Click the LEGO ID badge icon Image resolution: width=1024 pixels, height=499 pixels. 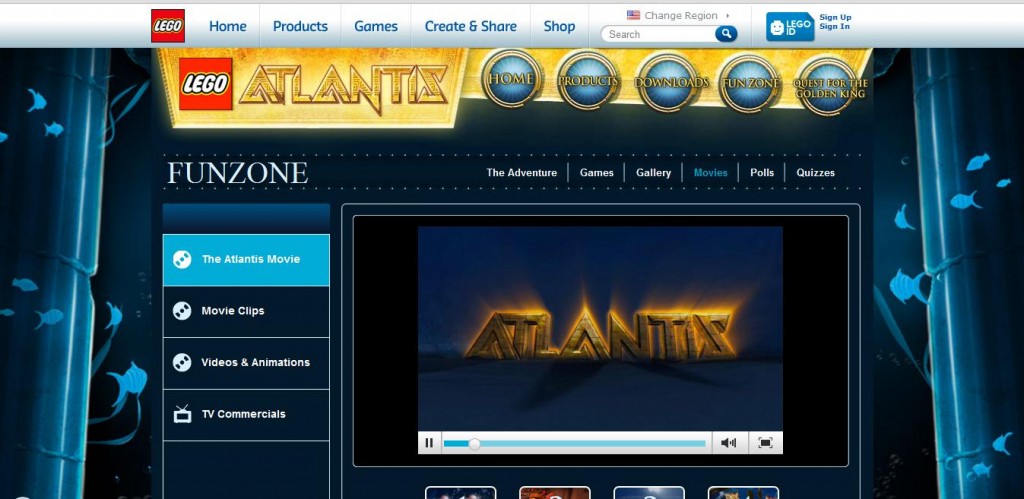(790, 27)
